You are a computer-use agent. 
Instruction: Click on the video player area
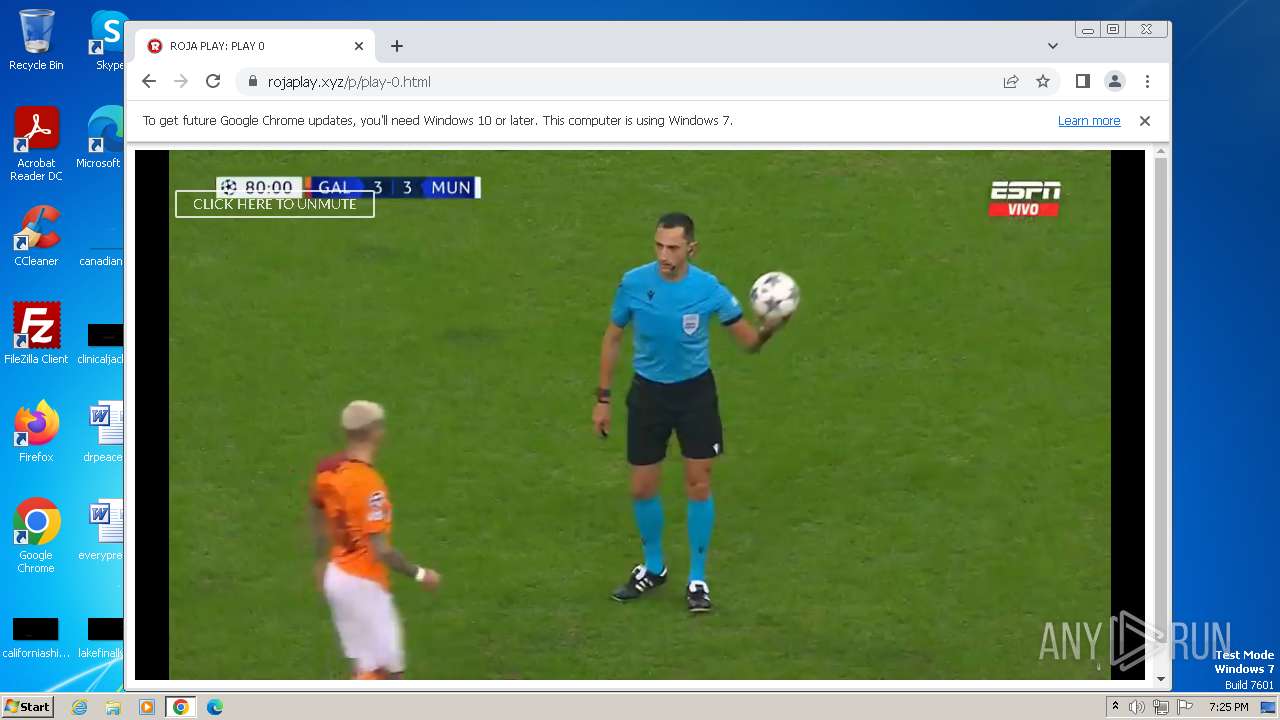point(640,415)
